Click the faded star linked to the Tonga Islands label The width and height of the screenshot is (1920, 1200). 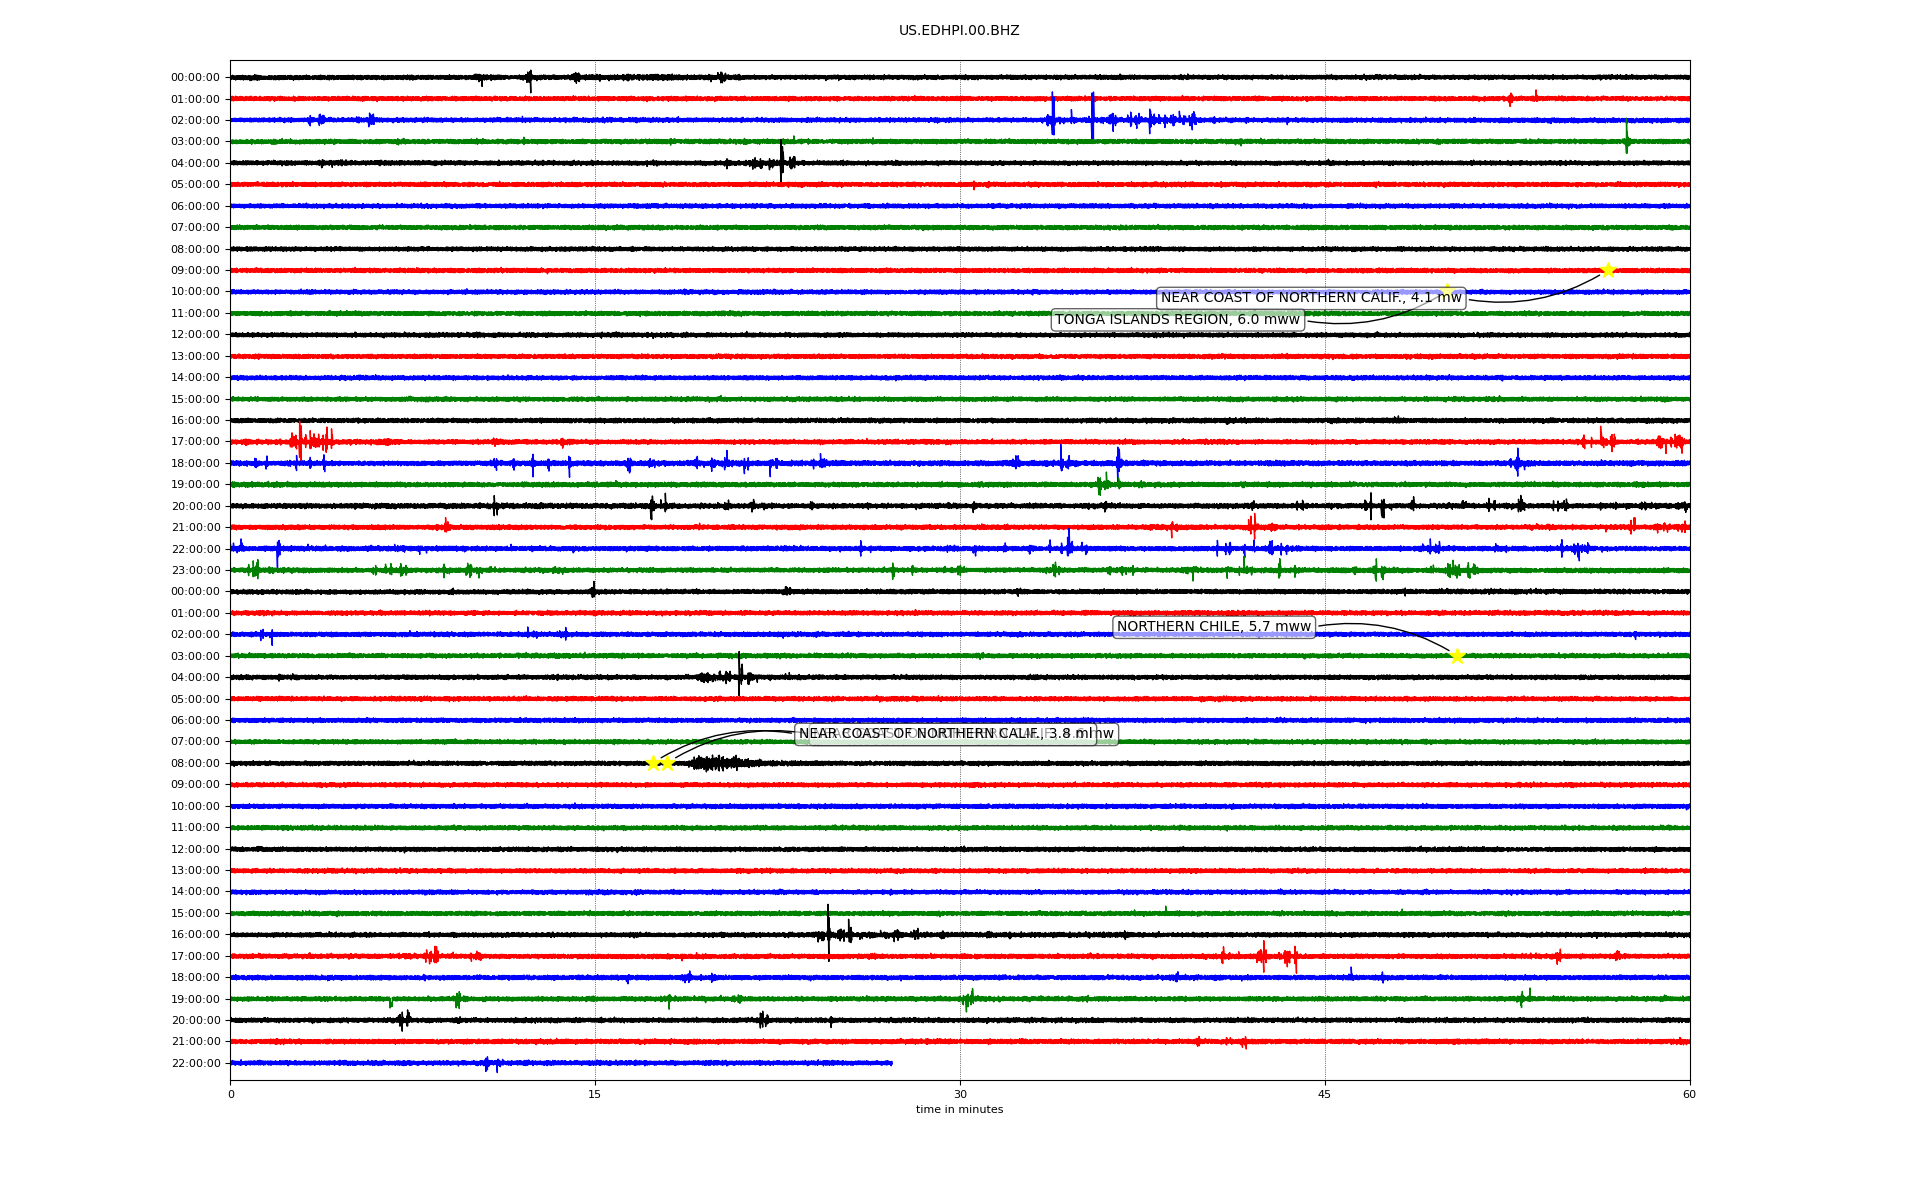(x=1446, y=290)
